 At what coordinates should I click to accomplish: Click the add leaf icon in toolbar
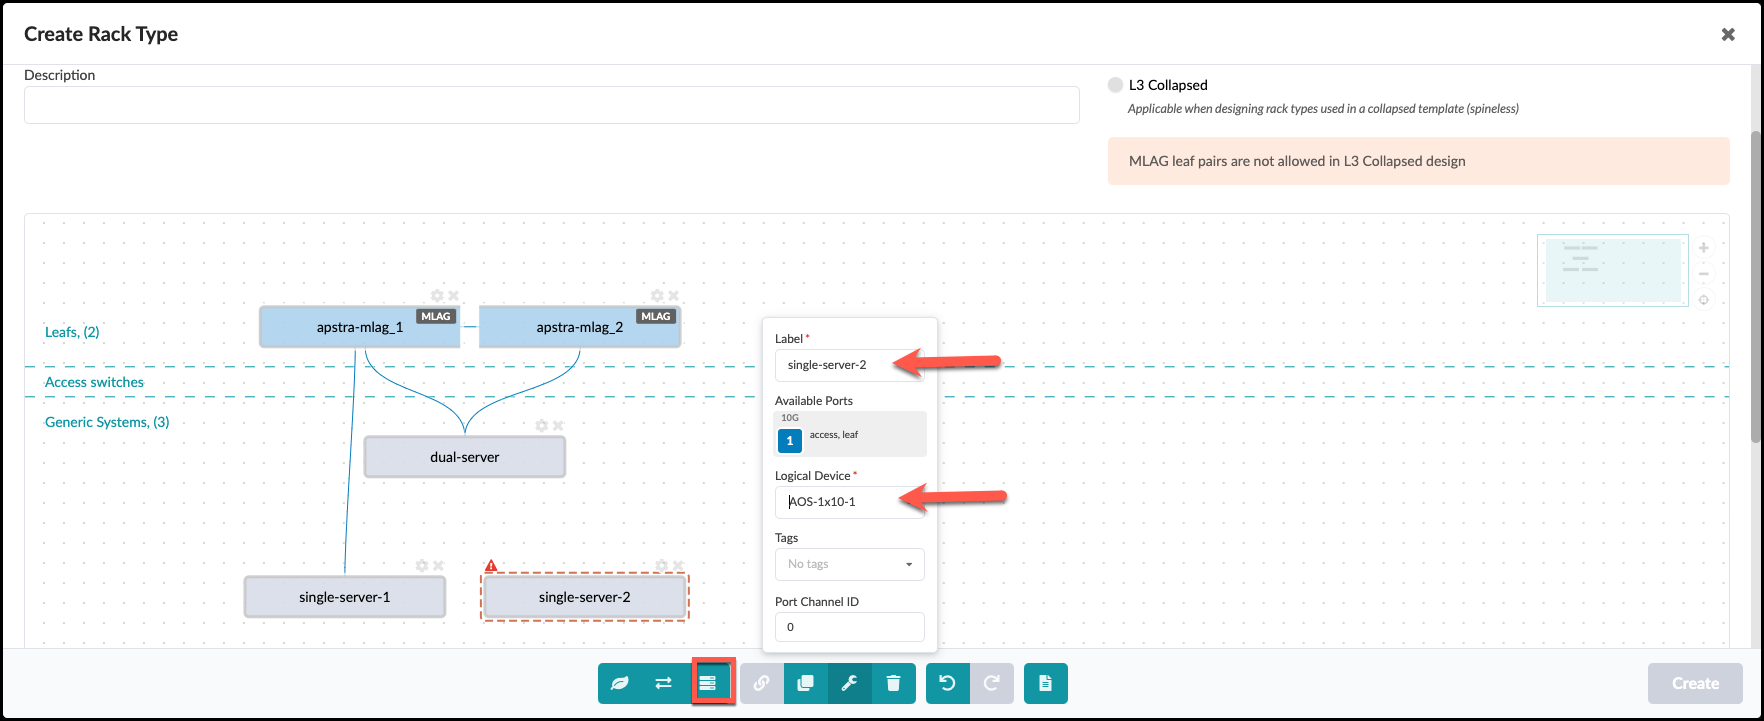pyautogui.click(x=620, y=684)
